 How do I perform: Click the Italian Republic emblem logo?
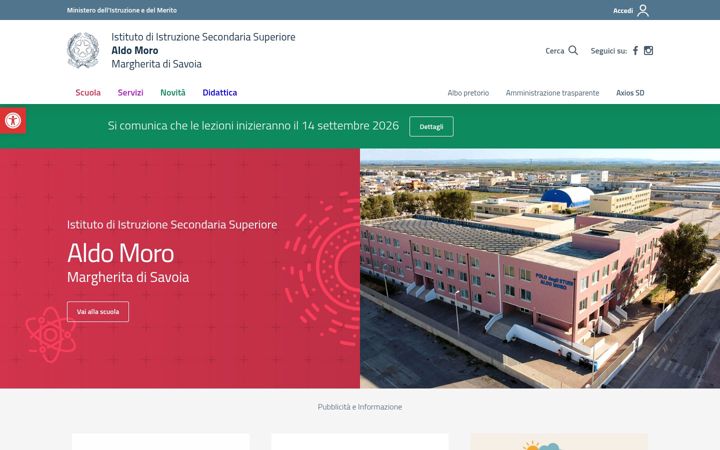tap(83, 50)
